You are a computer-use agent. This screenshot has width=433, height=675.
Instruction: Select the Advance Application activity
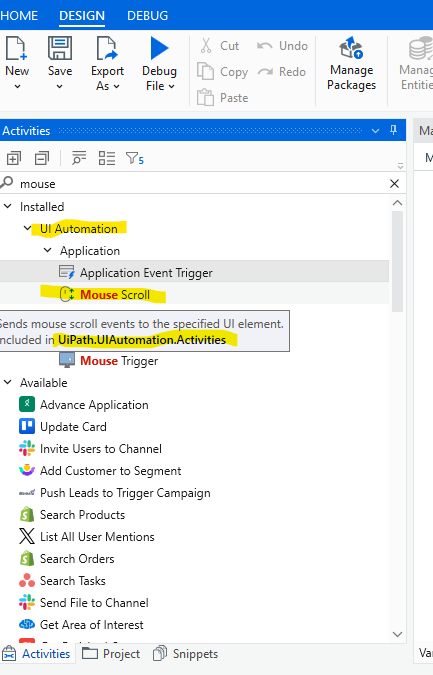click(x=94, y=405)
